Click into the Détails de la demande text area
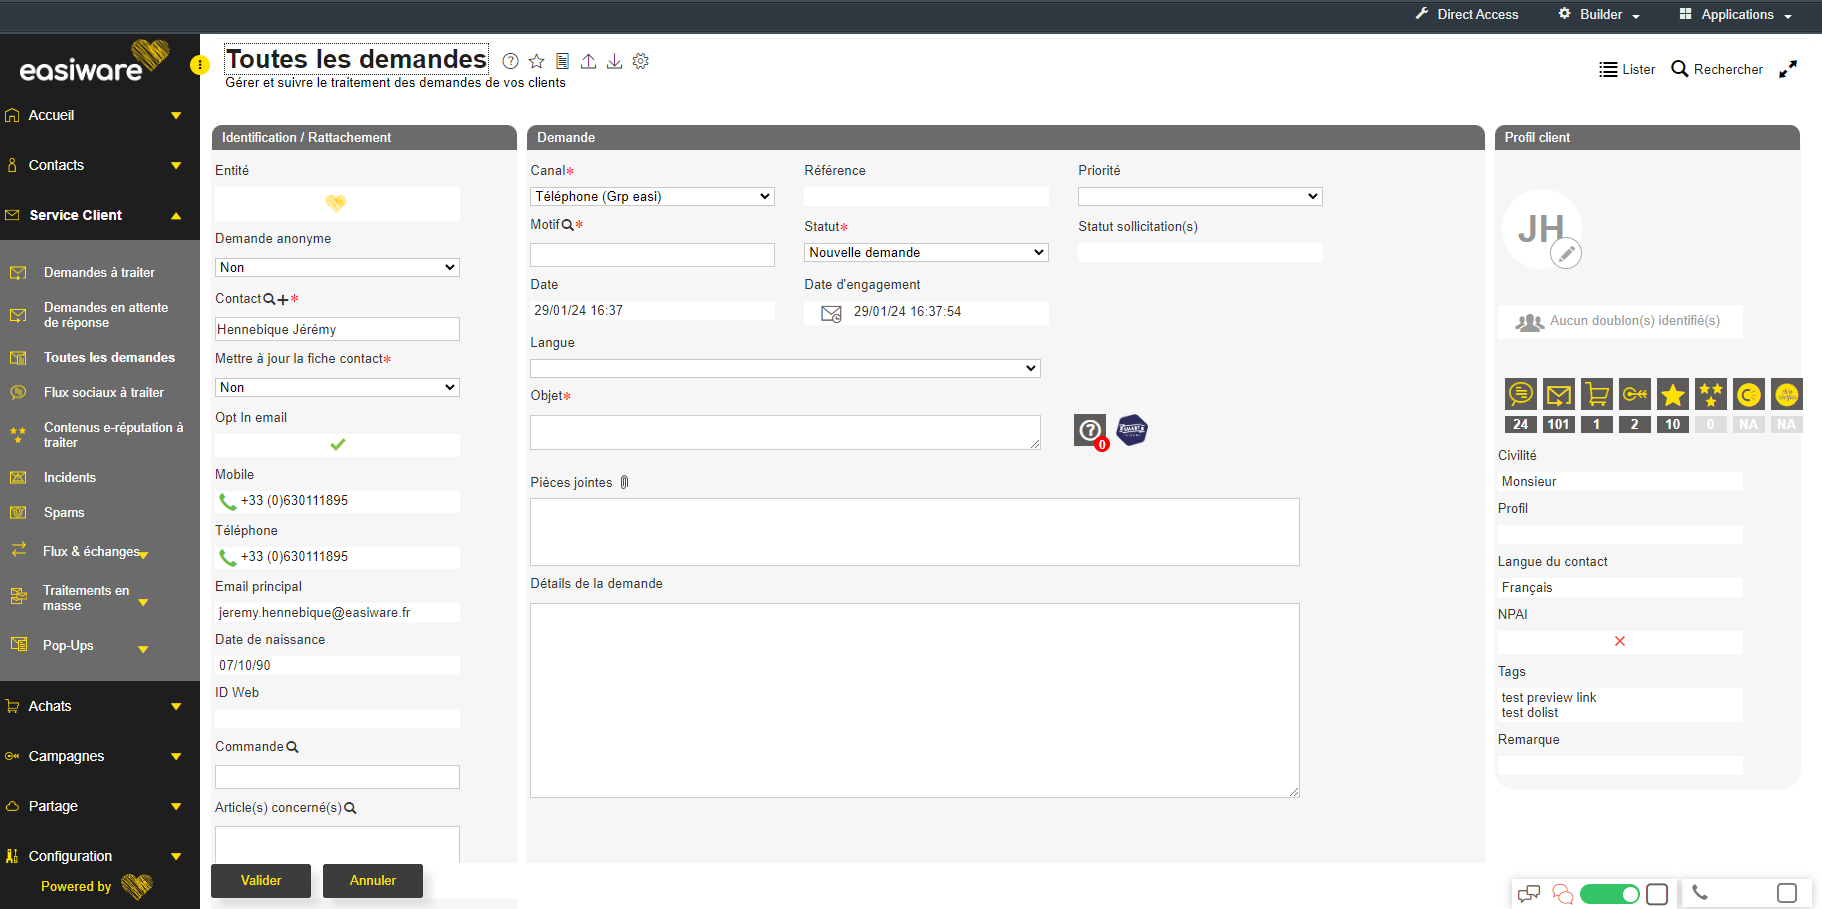This screenshot has height=909, width=1822. pos(914,700)
